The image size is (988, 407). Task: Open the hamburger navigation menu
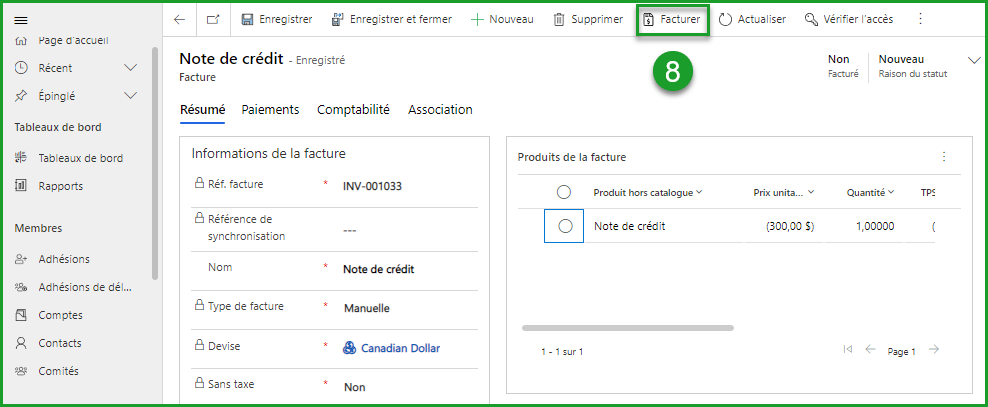[x=21, y=20]
